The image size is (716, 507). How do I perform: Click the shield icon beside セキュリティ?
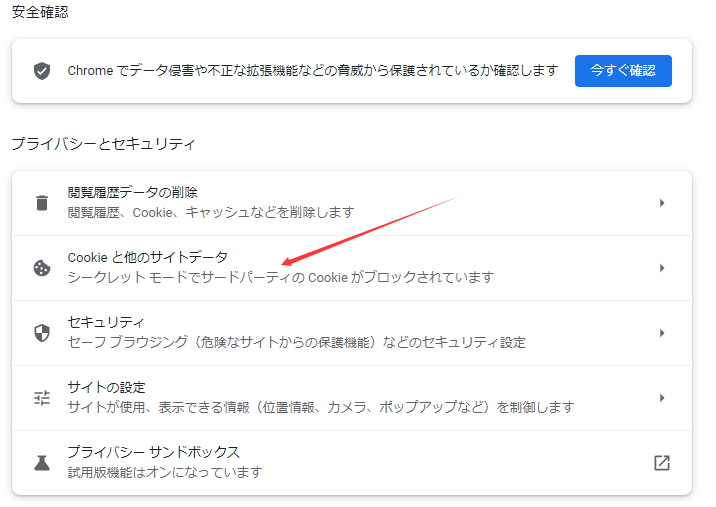[x=41, y=333]
